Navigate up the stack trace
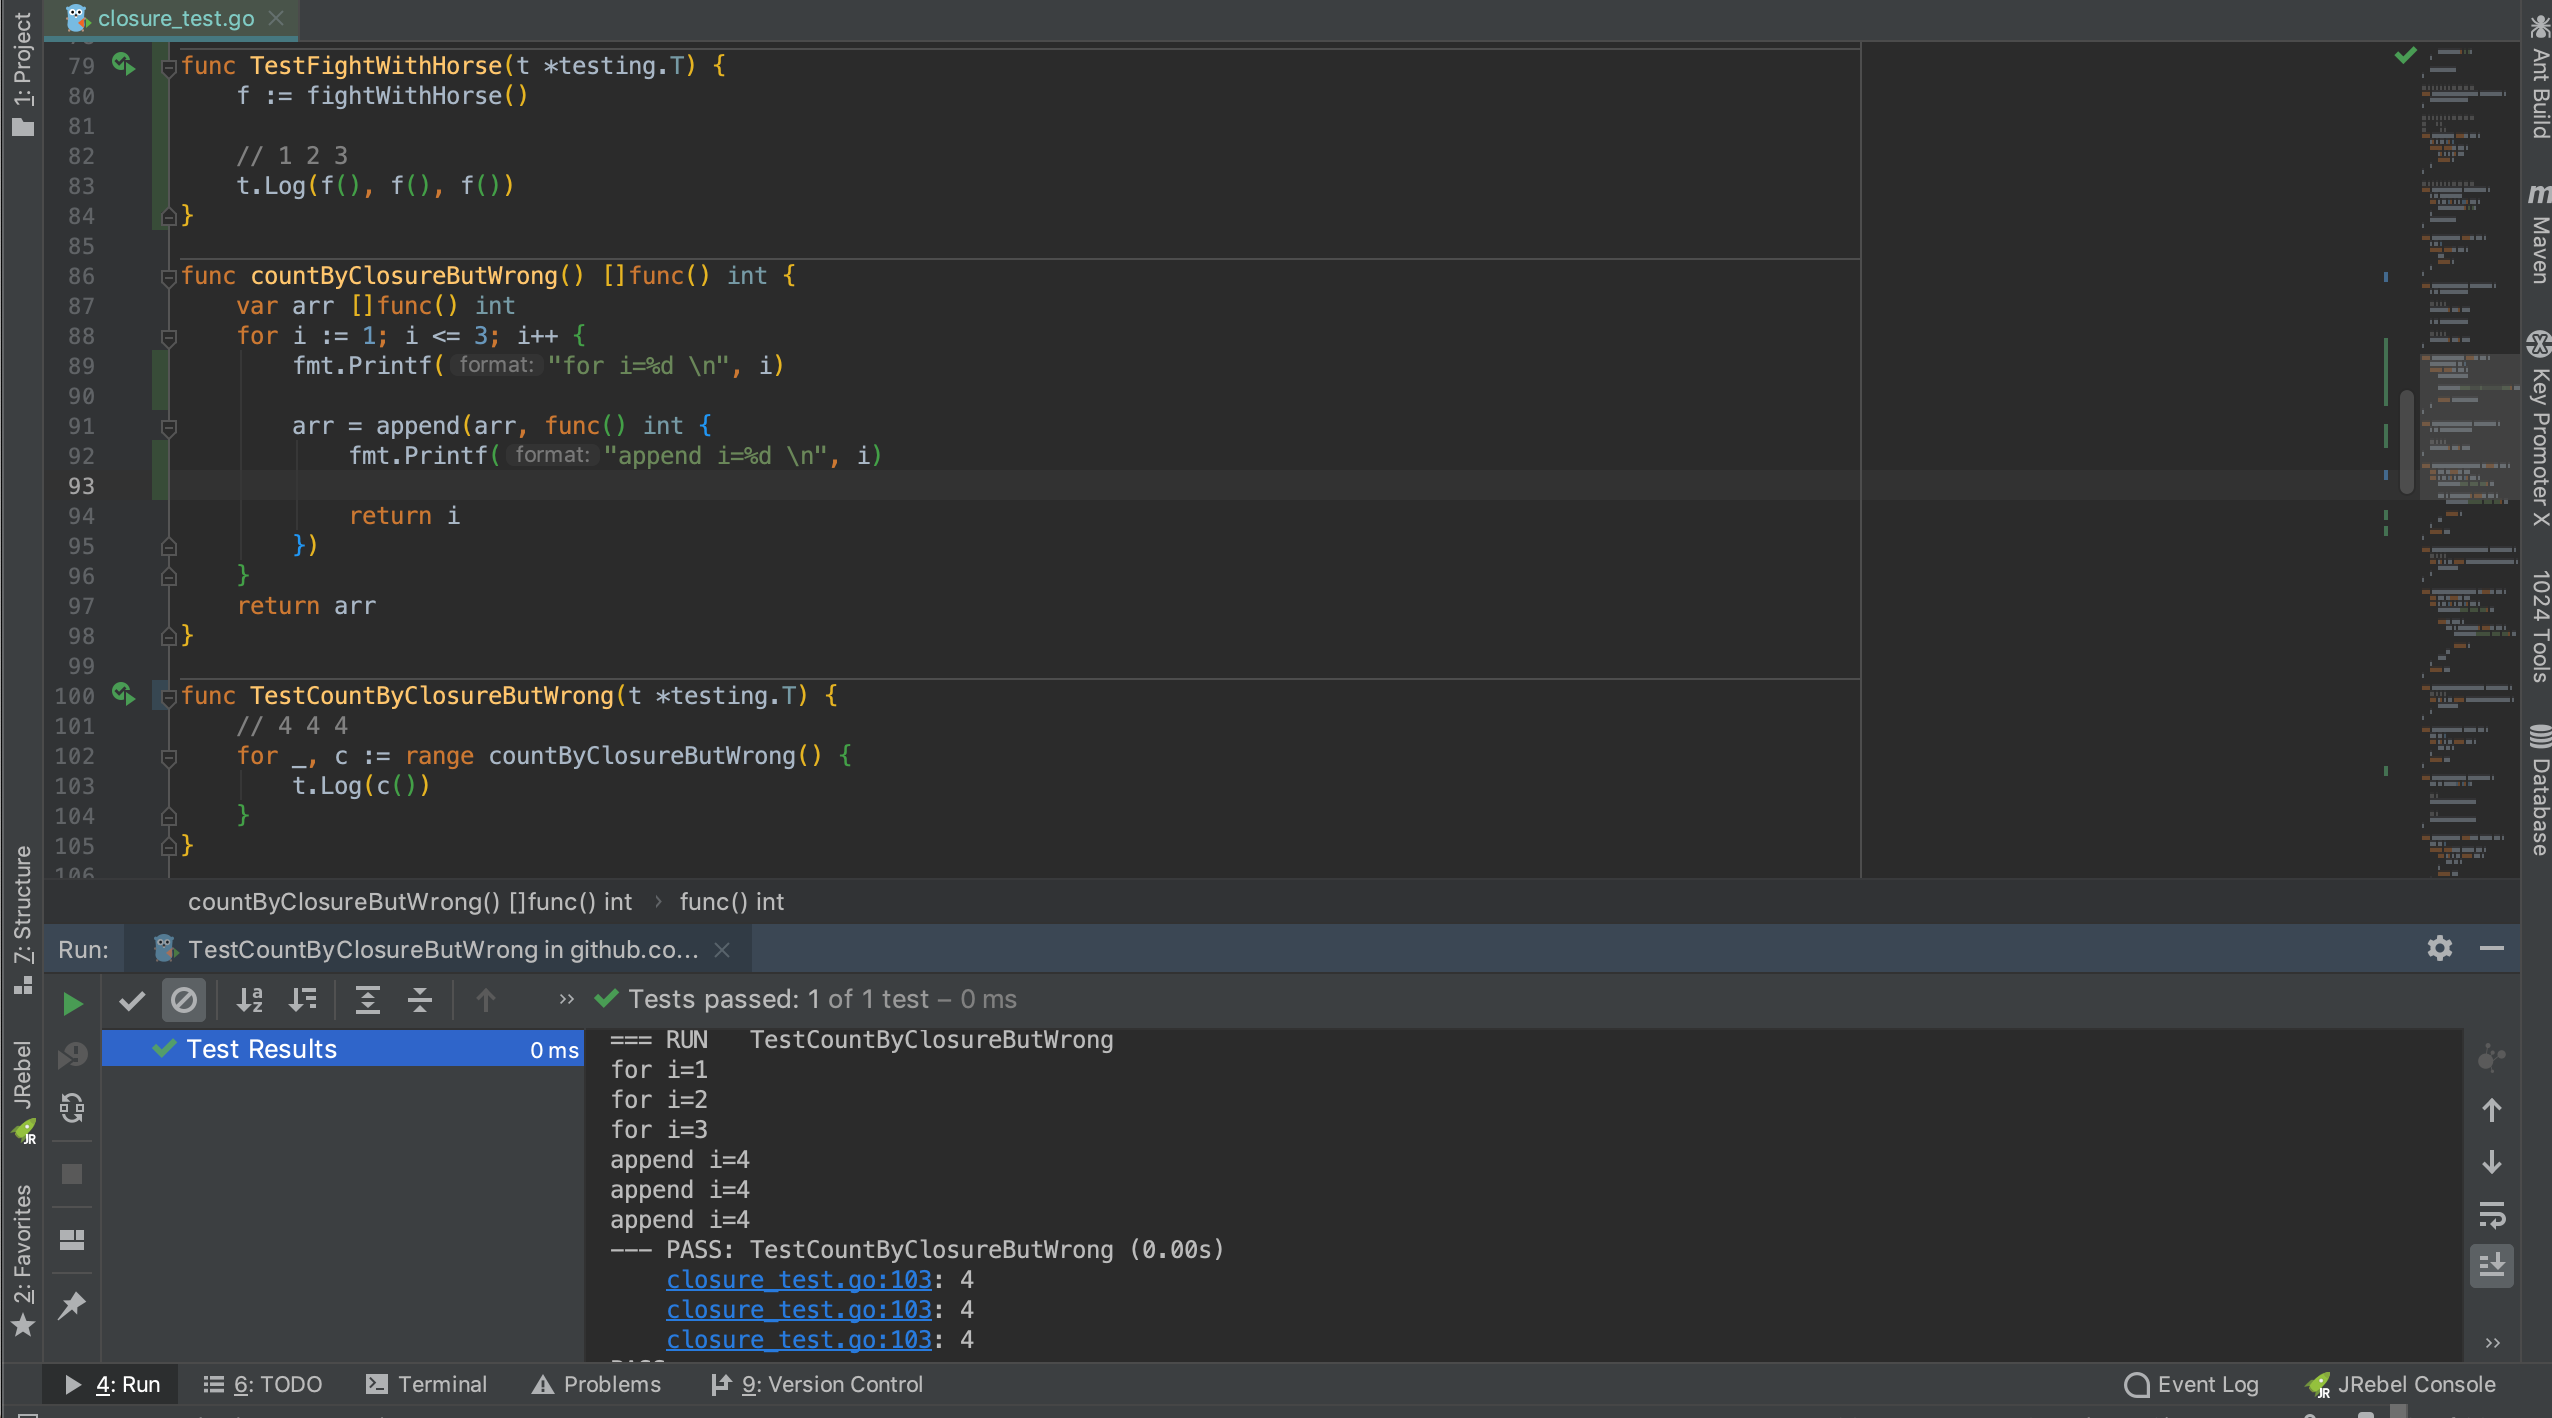 tap(485, 1000)
